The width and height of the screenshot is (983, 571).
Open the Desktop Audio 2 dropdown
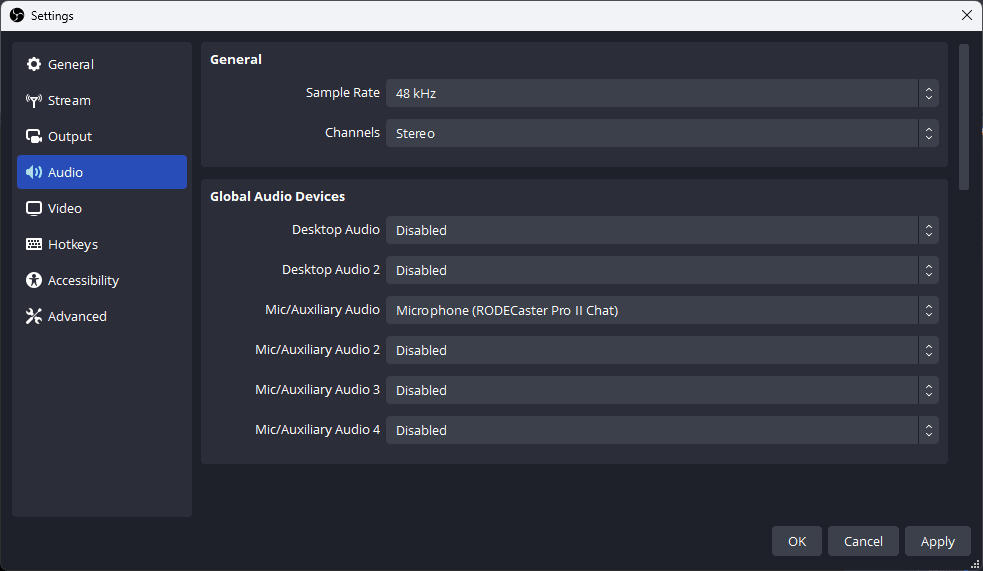[x=661, y=270]
